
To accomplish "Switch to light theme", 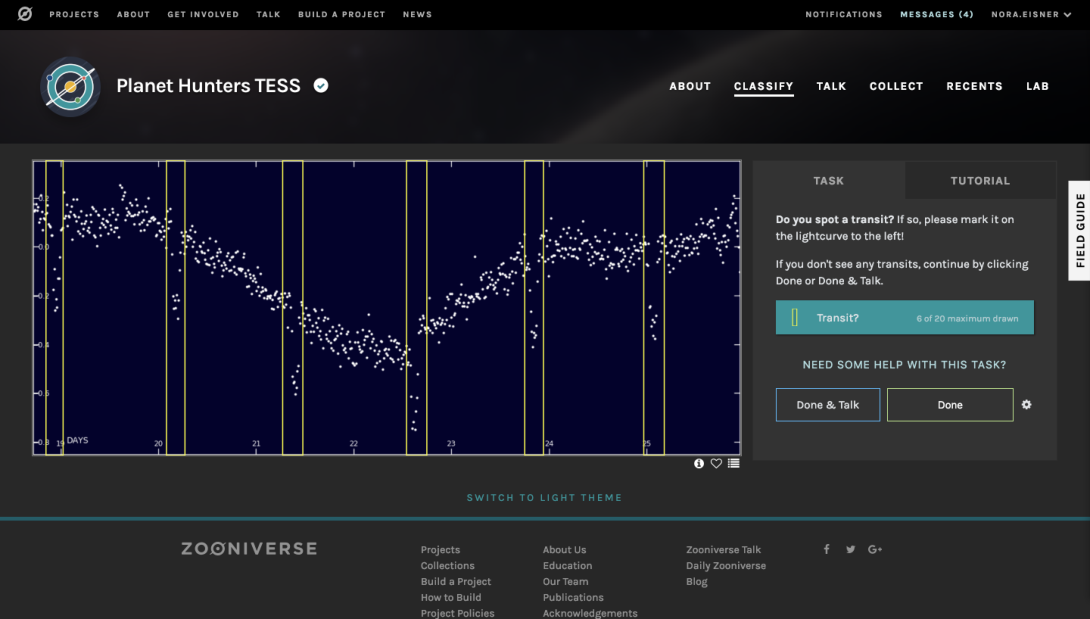I will (x=544, y=497).
